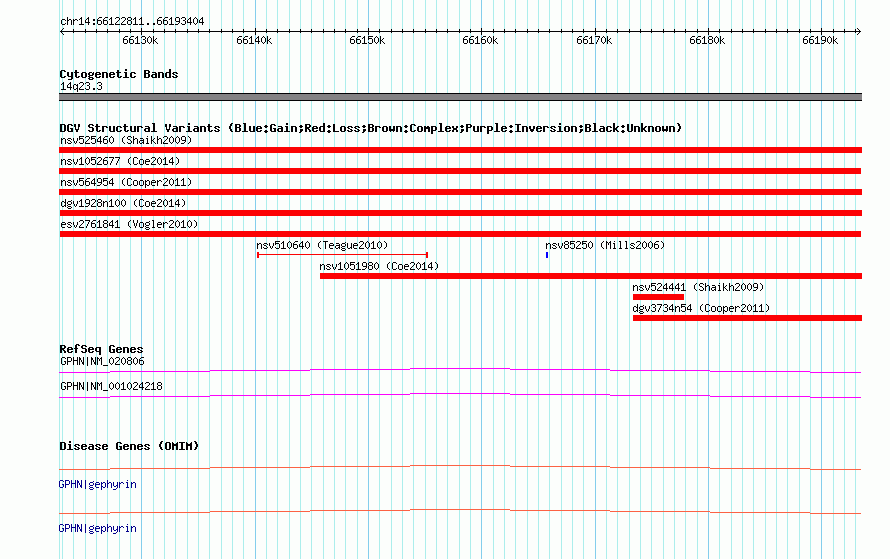Click nsv510640 (Teague2010) label
Screen dimensions: 890x559
[x=322, y=245]
